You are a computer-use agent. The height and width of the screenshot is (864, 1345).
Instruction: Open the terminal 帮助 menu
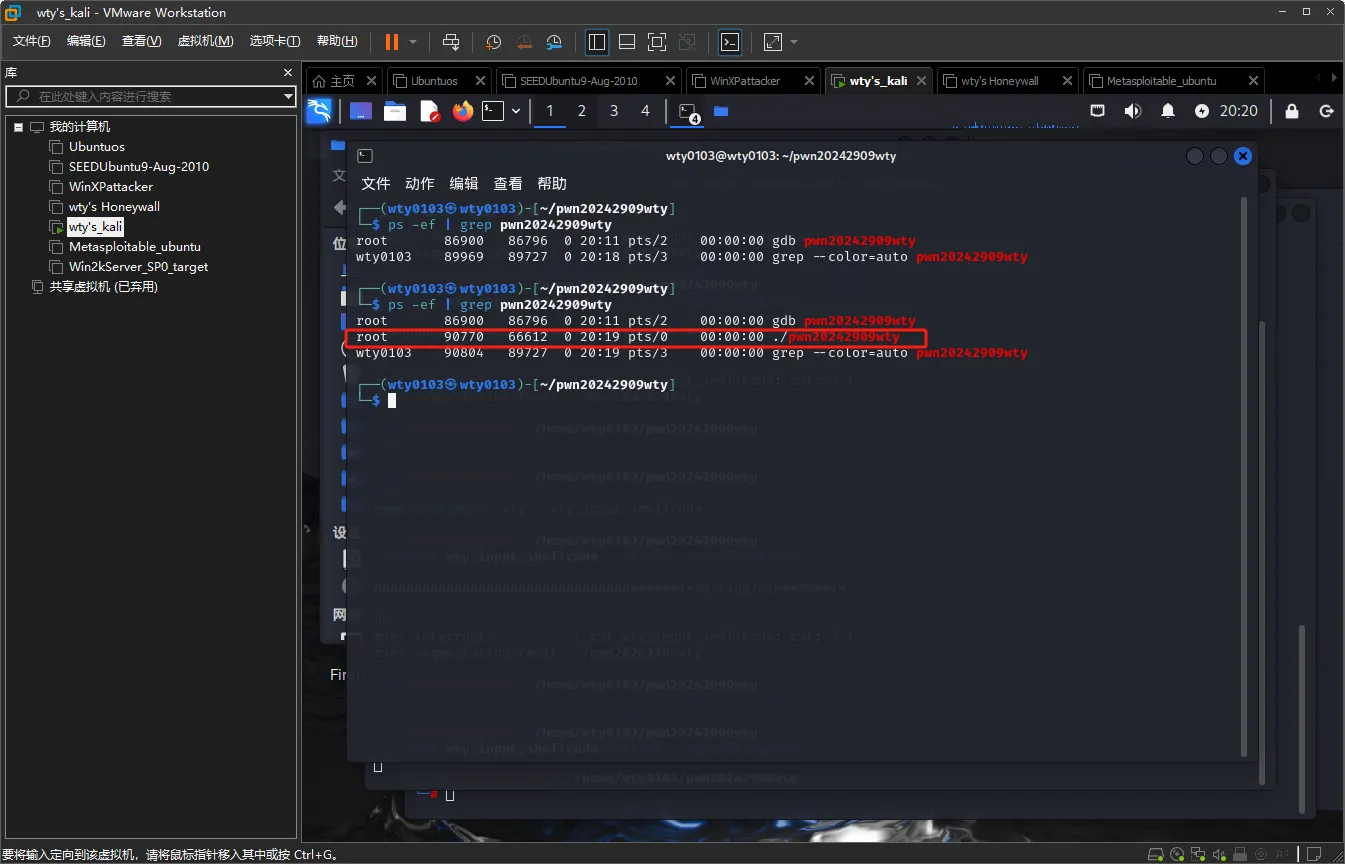point(552,183)
